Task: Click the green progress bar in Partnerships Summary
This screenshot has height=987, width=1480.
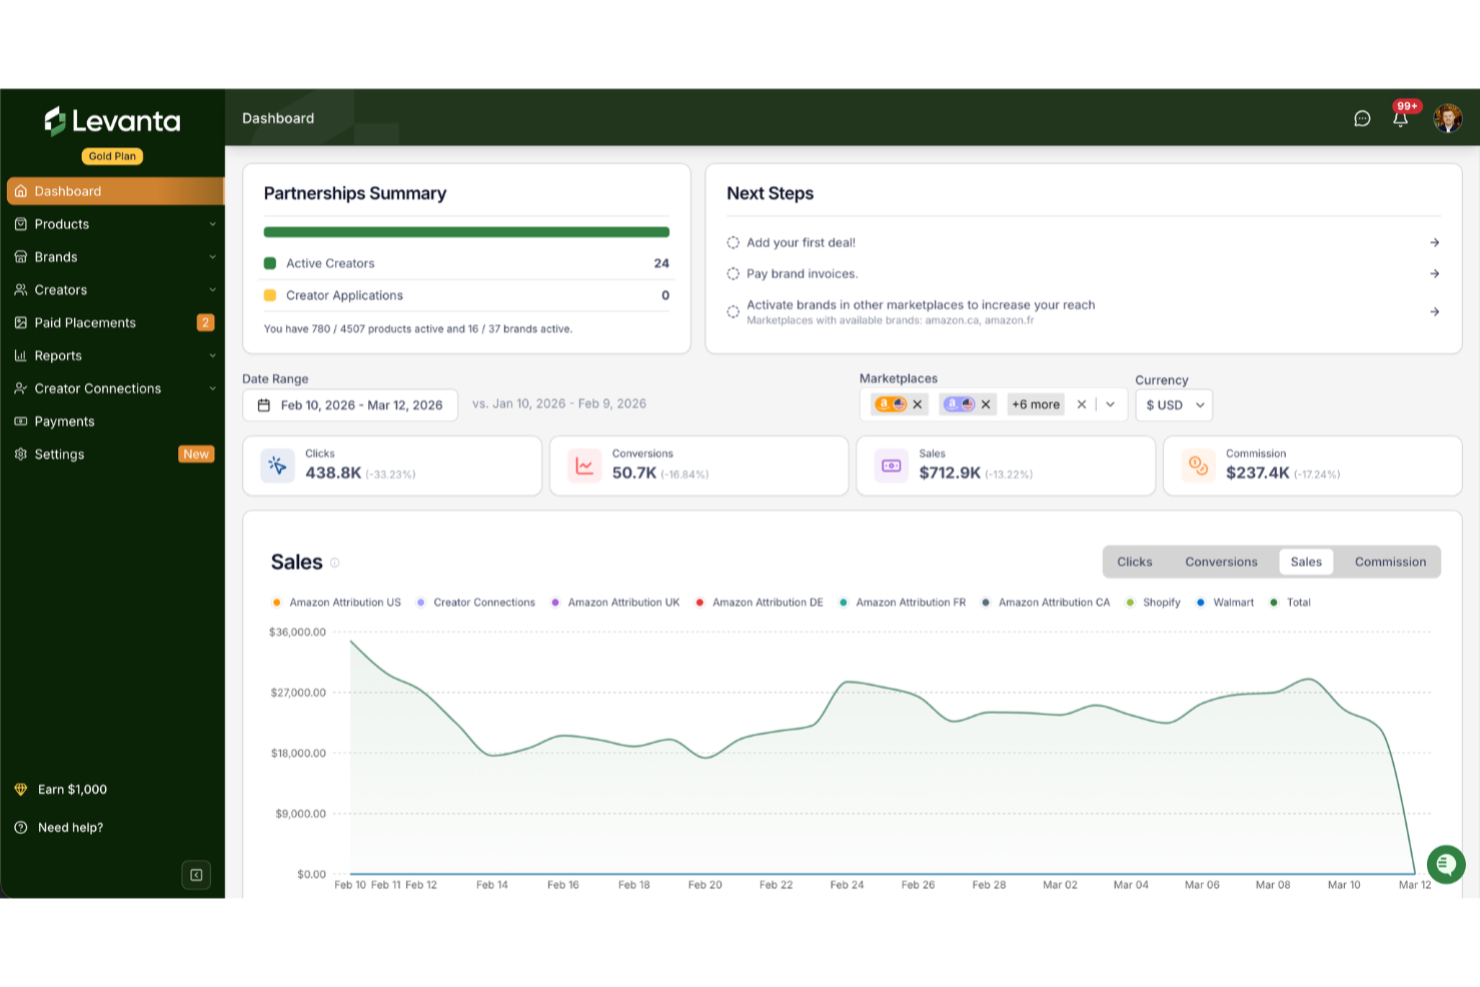Action: (x=466, y=231)
